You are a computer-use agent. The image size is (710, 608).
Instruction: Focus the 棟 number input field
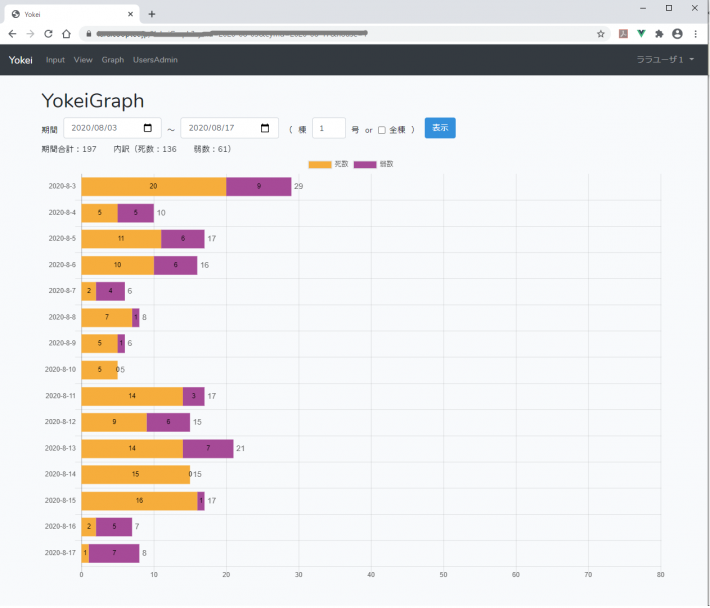329,128
